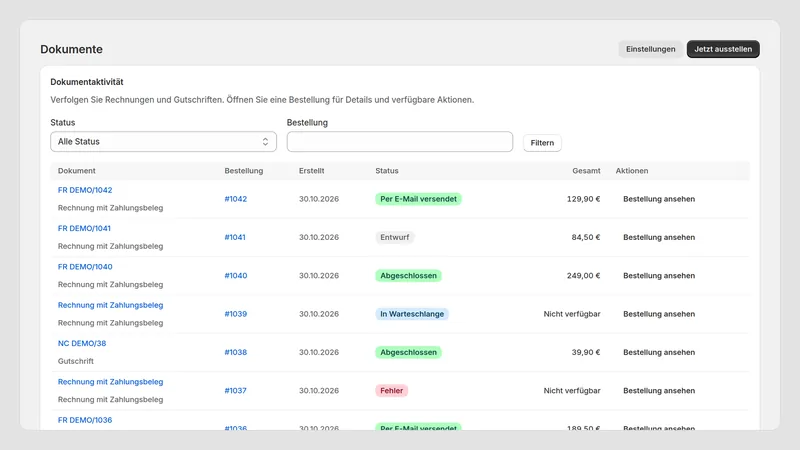Click the Abgeschlossen badge for order #1040

408,276
